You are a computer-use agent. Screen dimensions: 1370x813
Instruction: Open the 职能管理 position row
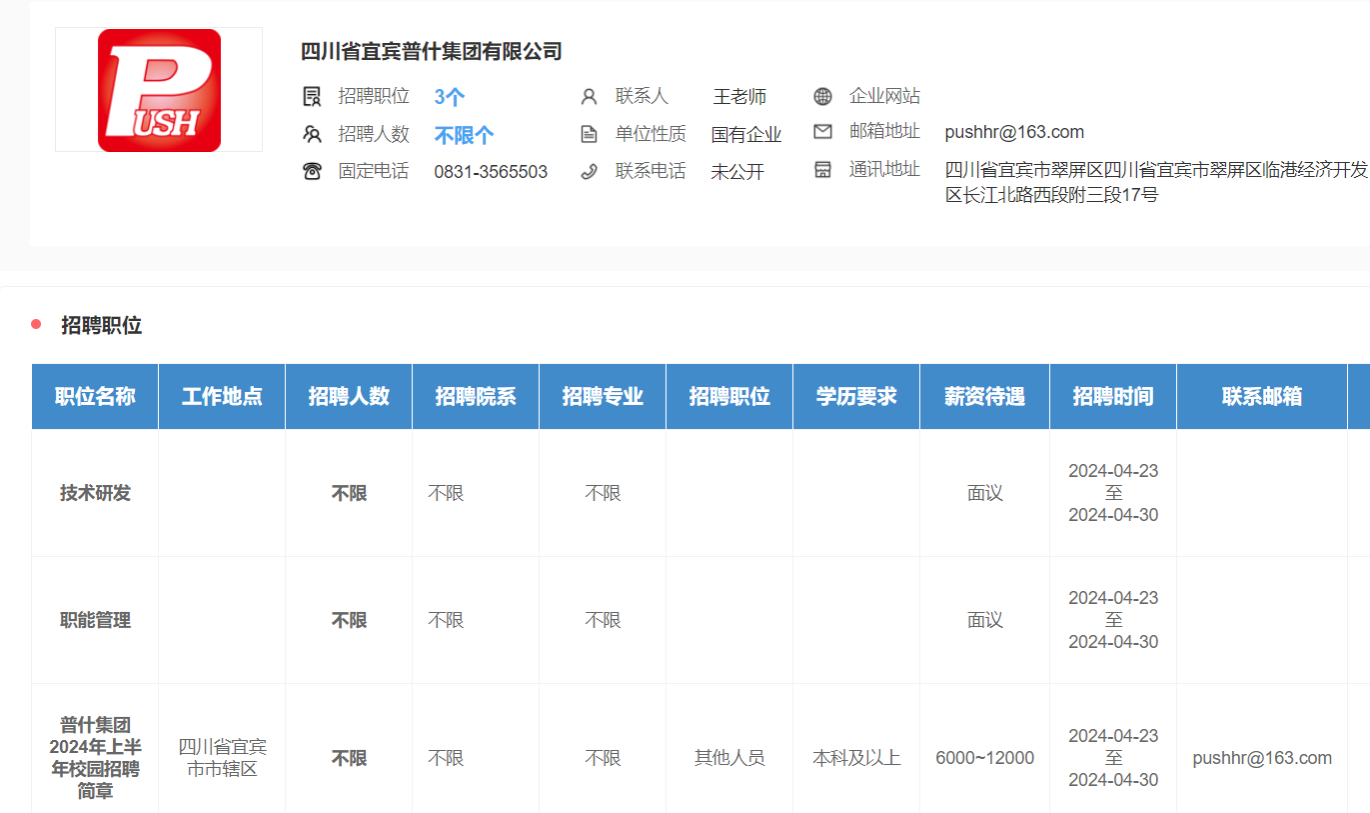[95, 620]
